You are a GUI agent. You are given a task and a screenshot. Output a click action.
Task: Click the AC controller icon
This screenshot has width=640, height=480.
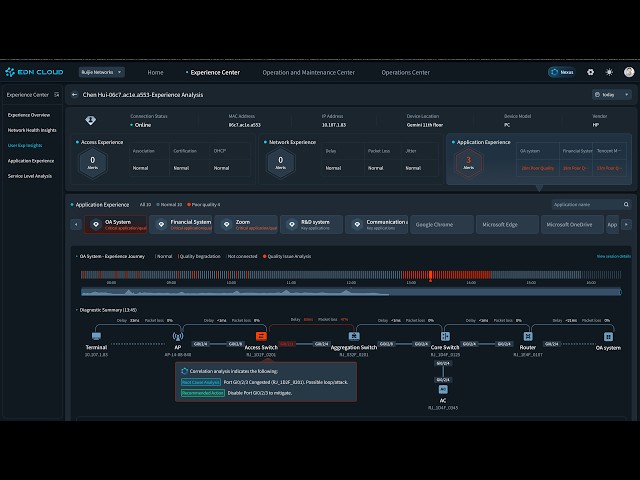click(443, 390)
